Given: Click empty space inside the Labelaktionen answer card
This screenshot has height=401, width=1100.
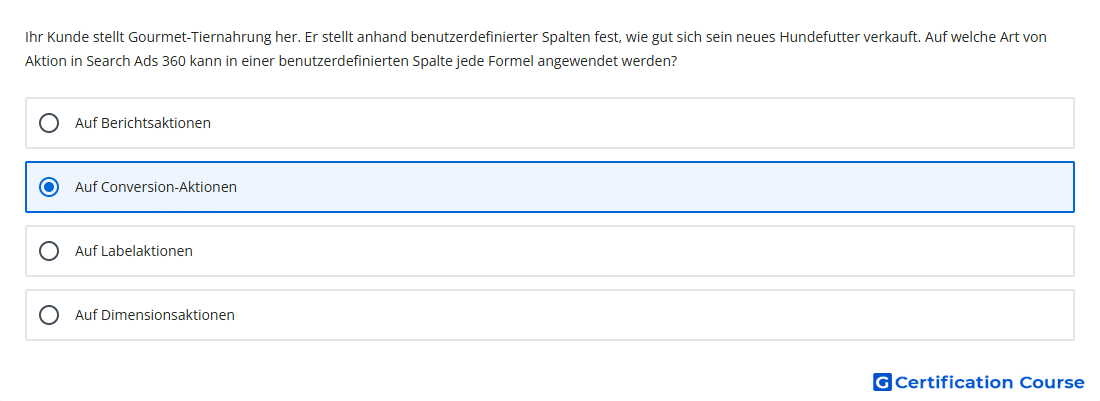Looking at the screenshot, I should click(631, 251).
